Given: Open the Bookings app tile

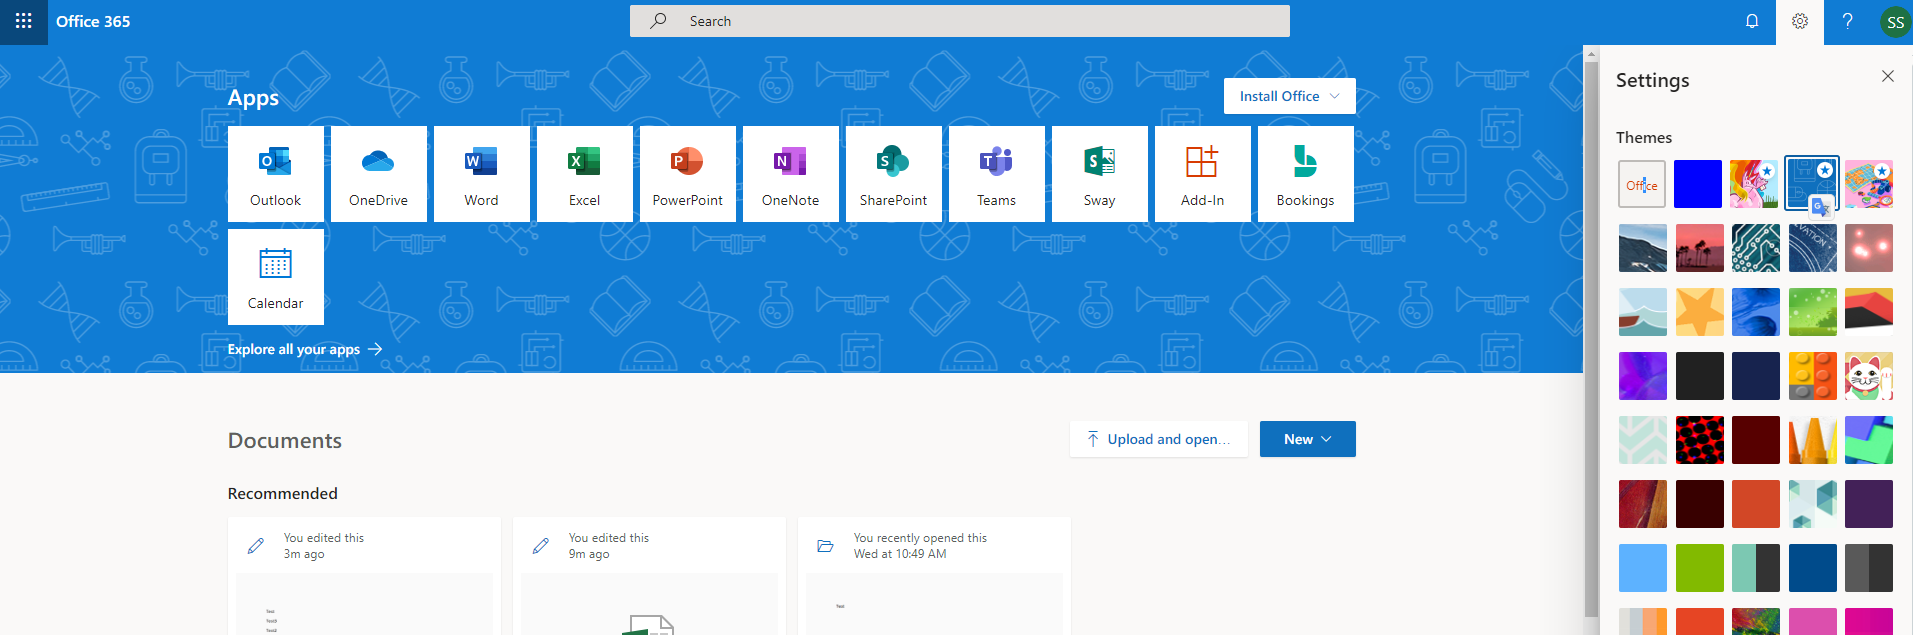Looking at the screenshot, I should click(1306, 174).
